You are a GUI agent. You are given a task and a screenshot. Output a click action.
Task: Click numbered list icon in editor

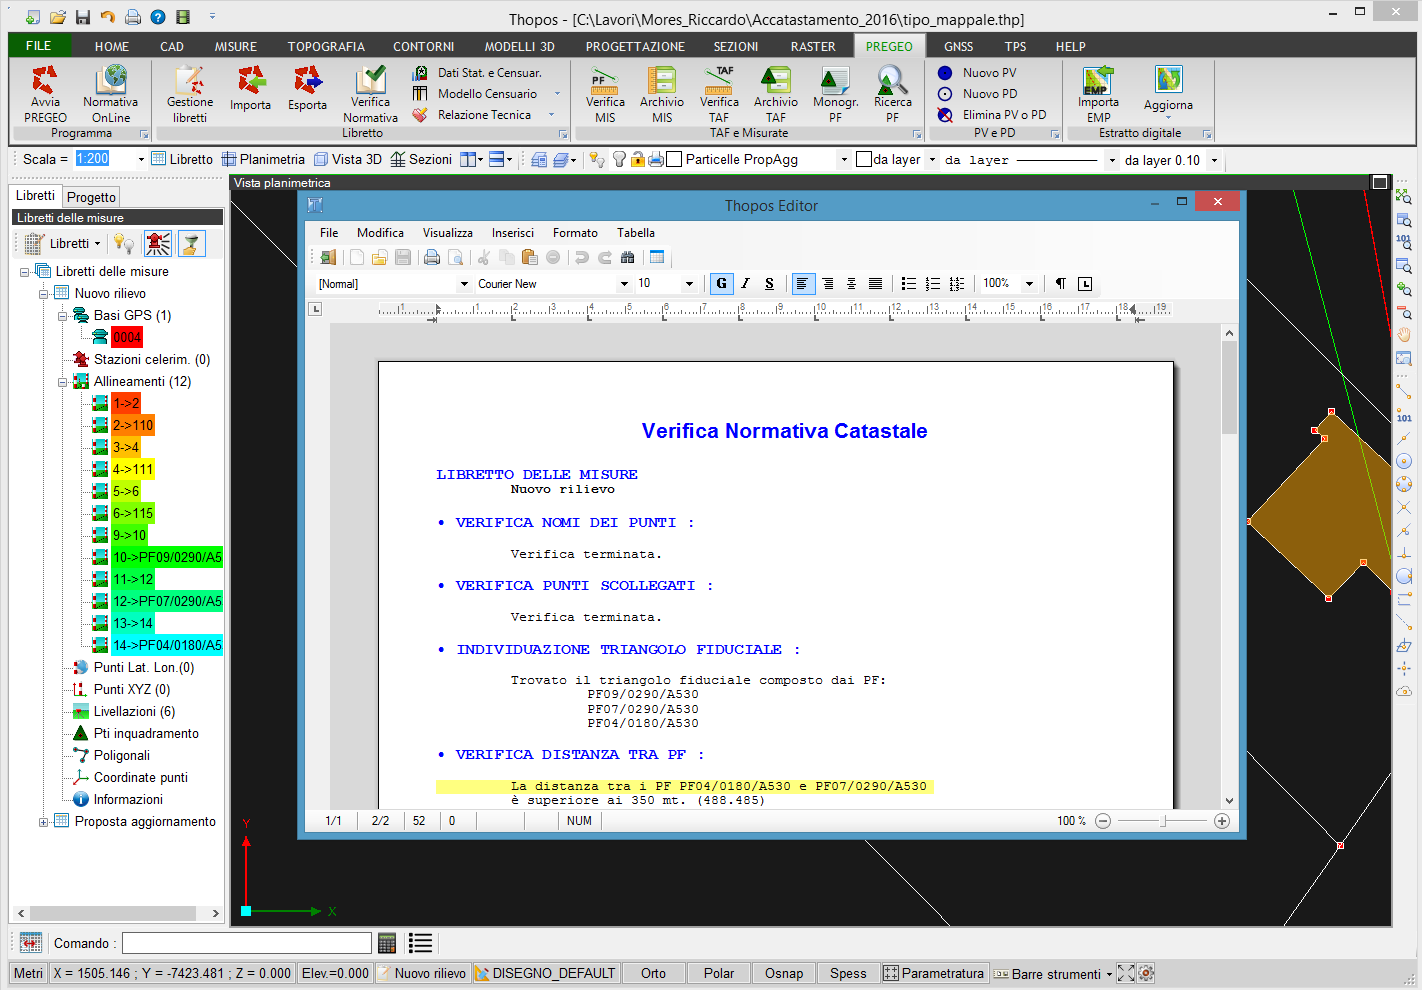933,284
